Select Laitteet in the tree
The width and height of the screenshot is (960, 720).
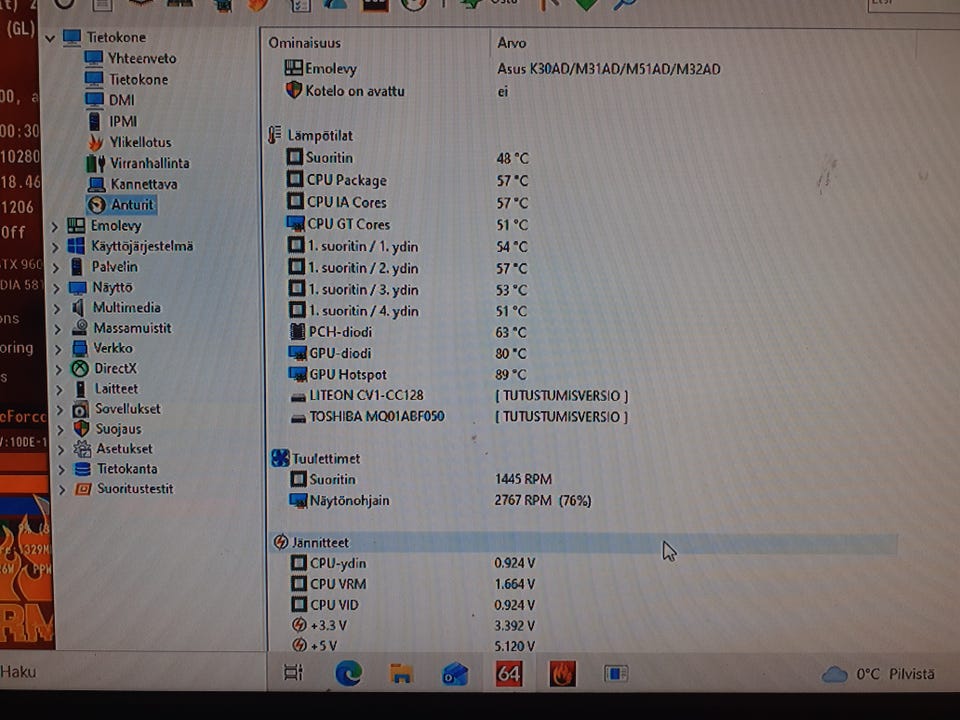(x=116, y=389)
